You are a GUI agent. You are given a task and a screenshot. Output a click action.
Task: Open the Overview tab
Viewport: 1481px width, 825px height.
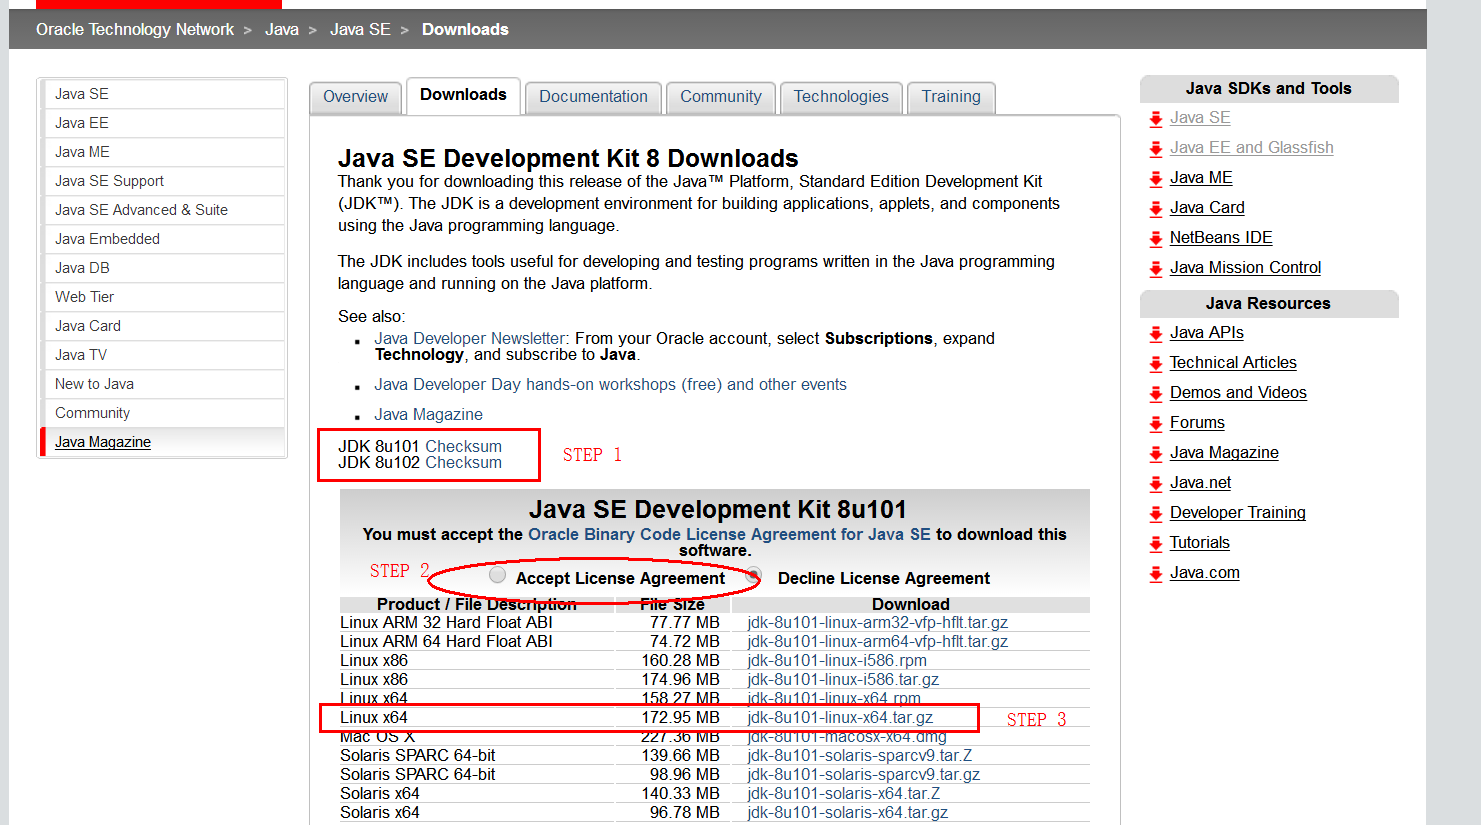click(x=355, y=97)
